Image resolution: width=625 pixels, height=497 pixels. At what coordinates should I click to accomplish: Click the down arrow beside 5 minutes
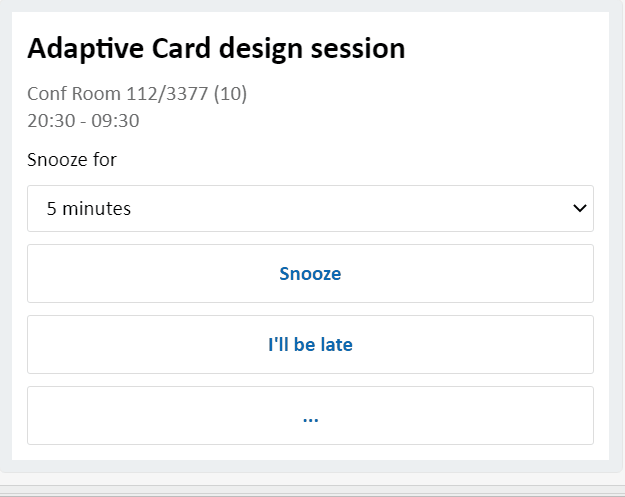578,208
